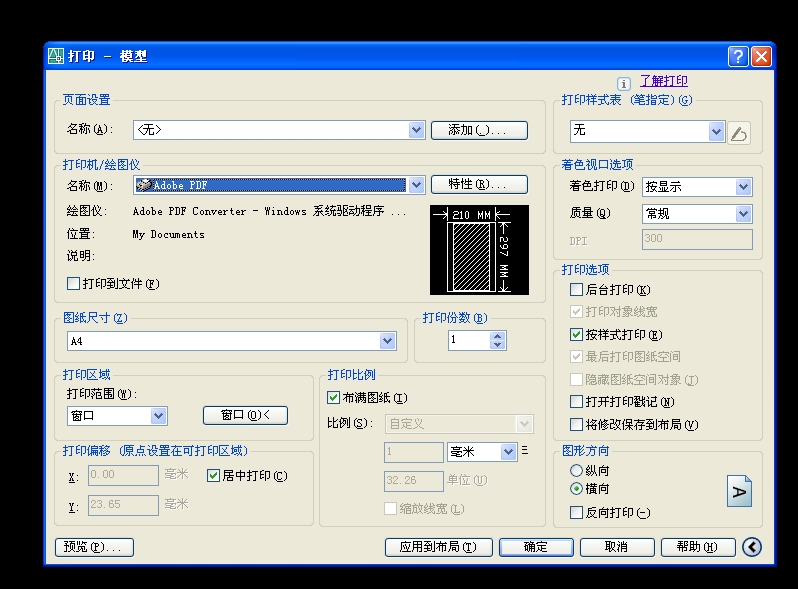Viewport: 798px width, 589px height.
Task: Select 横向 landscape orientation
Action: coord(576,489)
